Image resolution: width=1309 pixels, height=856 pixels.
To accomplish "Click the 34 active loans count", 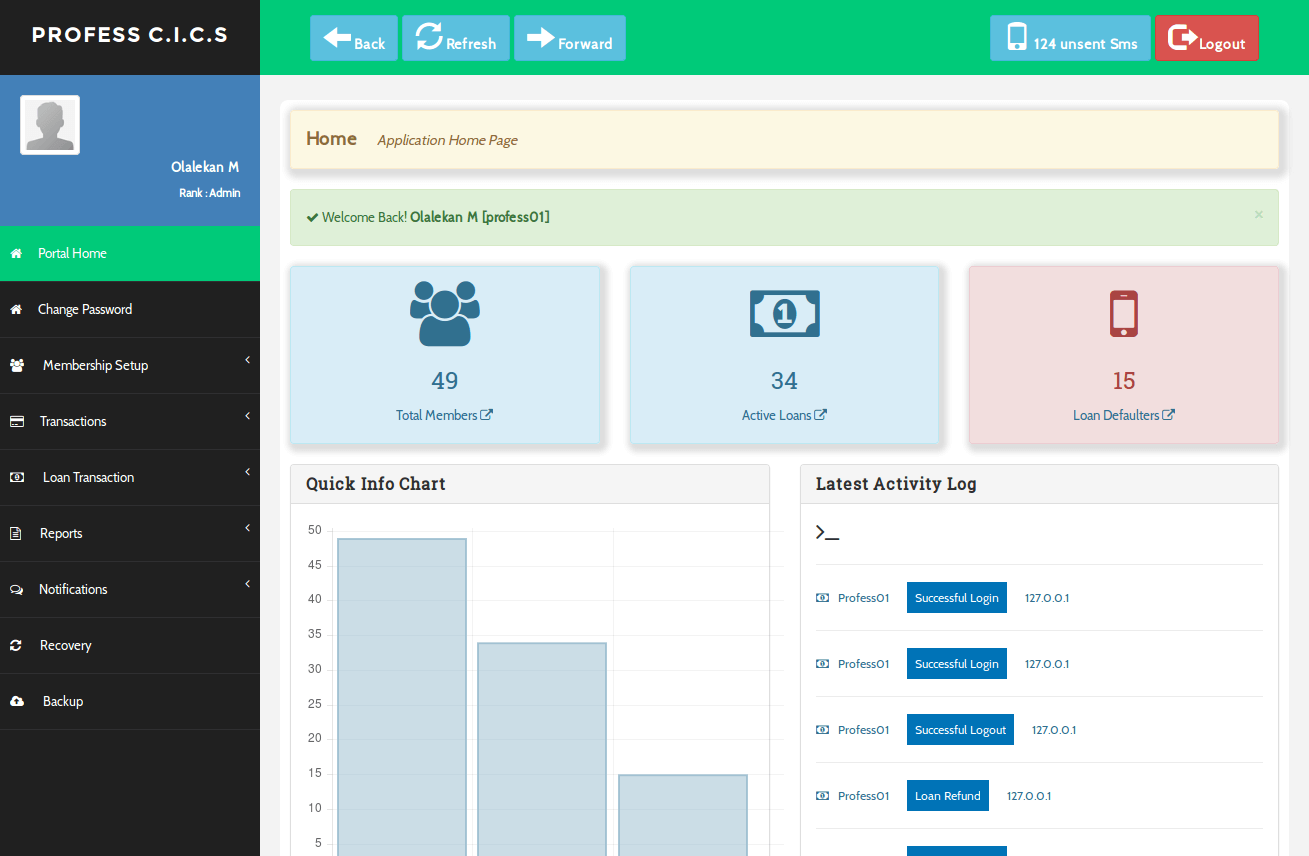I will click(x=784, y=381).
